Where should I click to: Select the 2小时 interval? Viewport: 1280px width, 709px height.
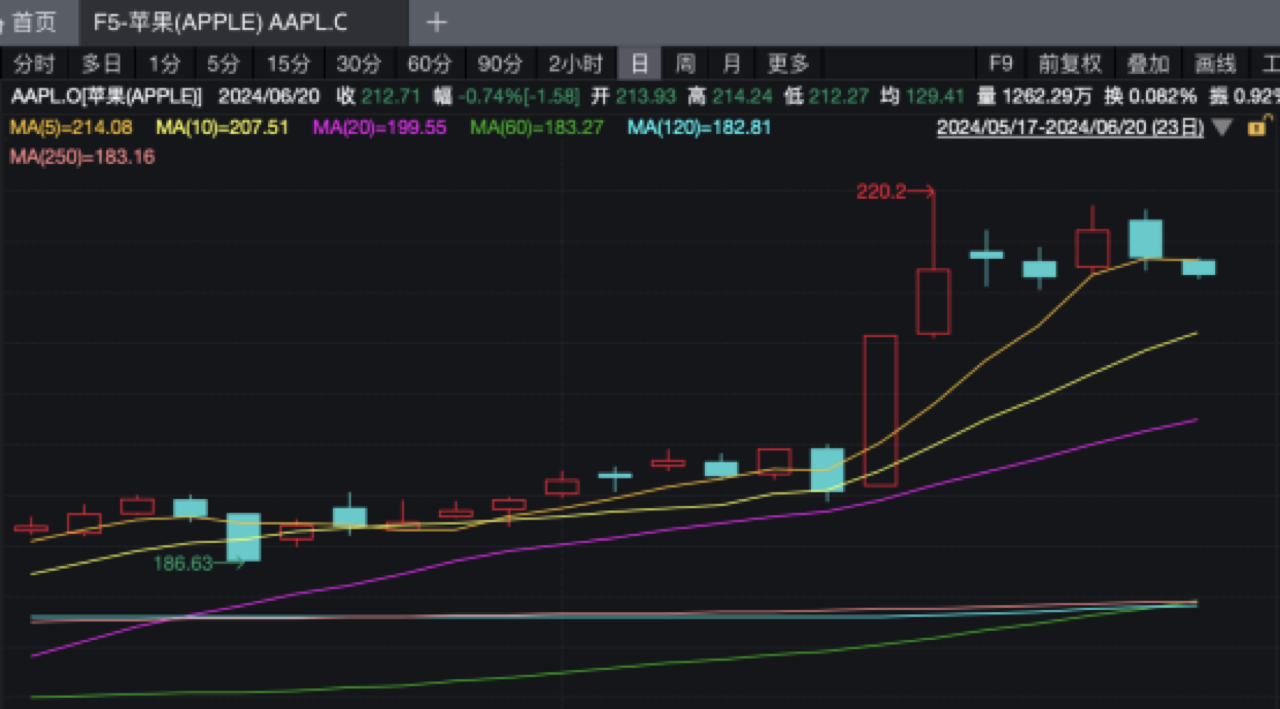tap(575, 64)
